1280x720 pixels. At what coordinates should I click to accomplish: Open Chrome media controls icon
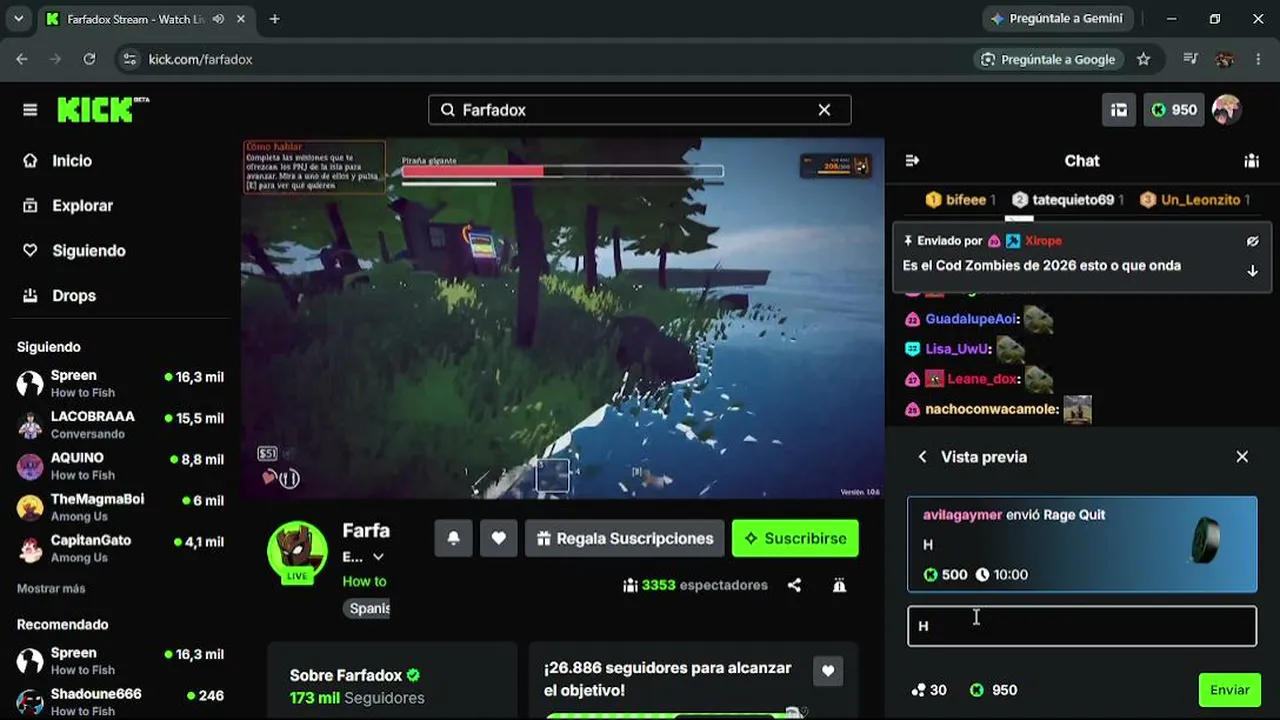1190,59
